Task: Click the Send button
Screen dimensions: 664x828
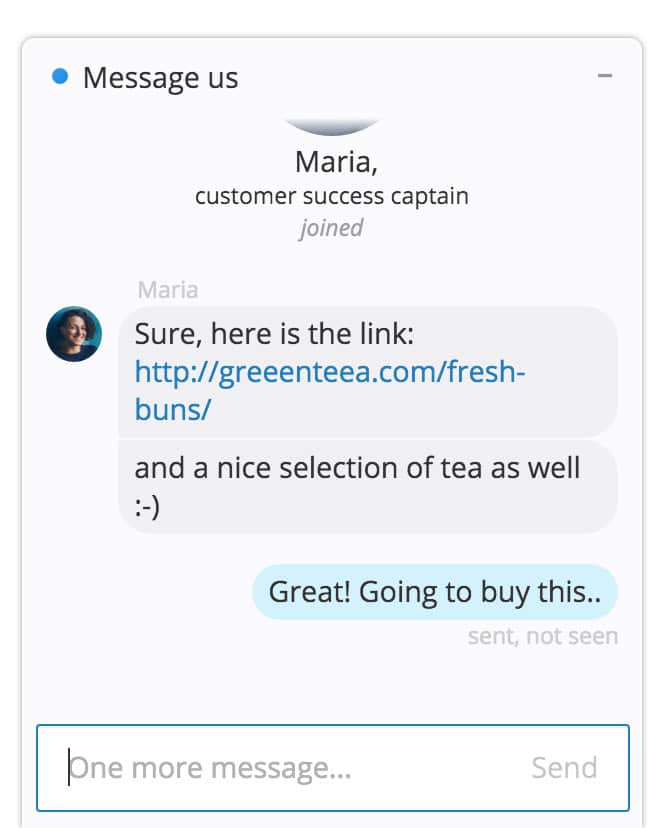Action: coord(564,767)
